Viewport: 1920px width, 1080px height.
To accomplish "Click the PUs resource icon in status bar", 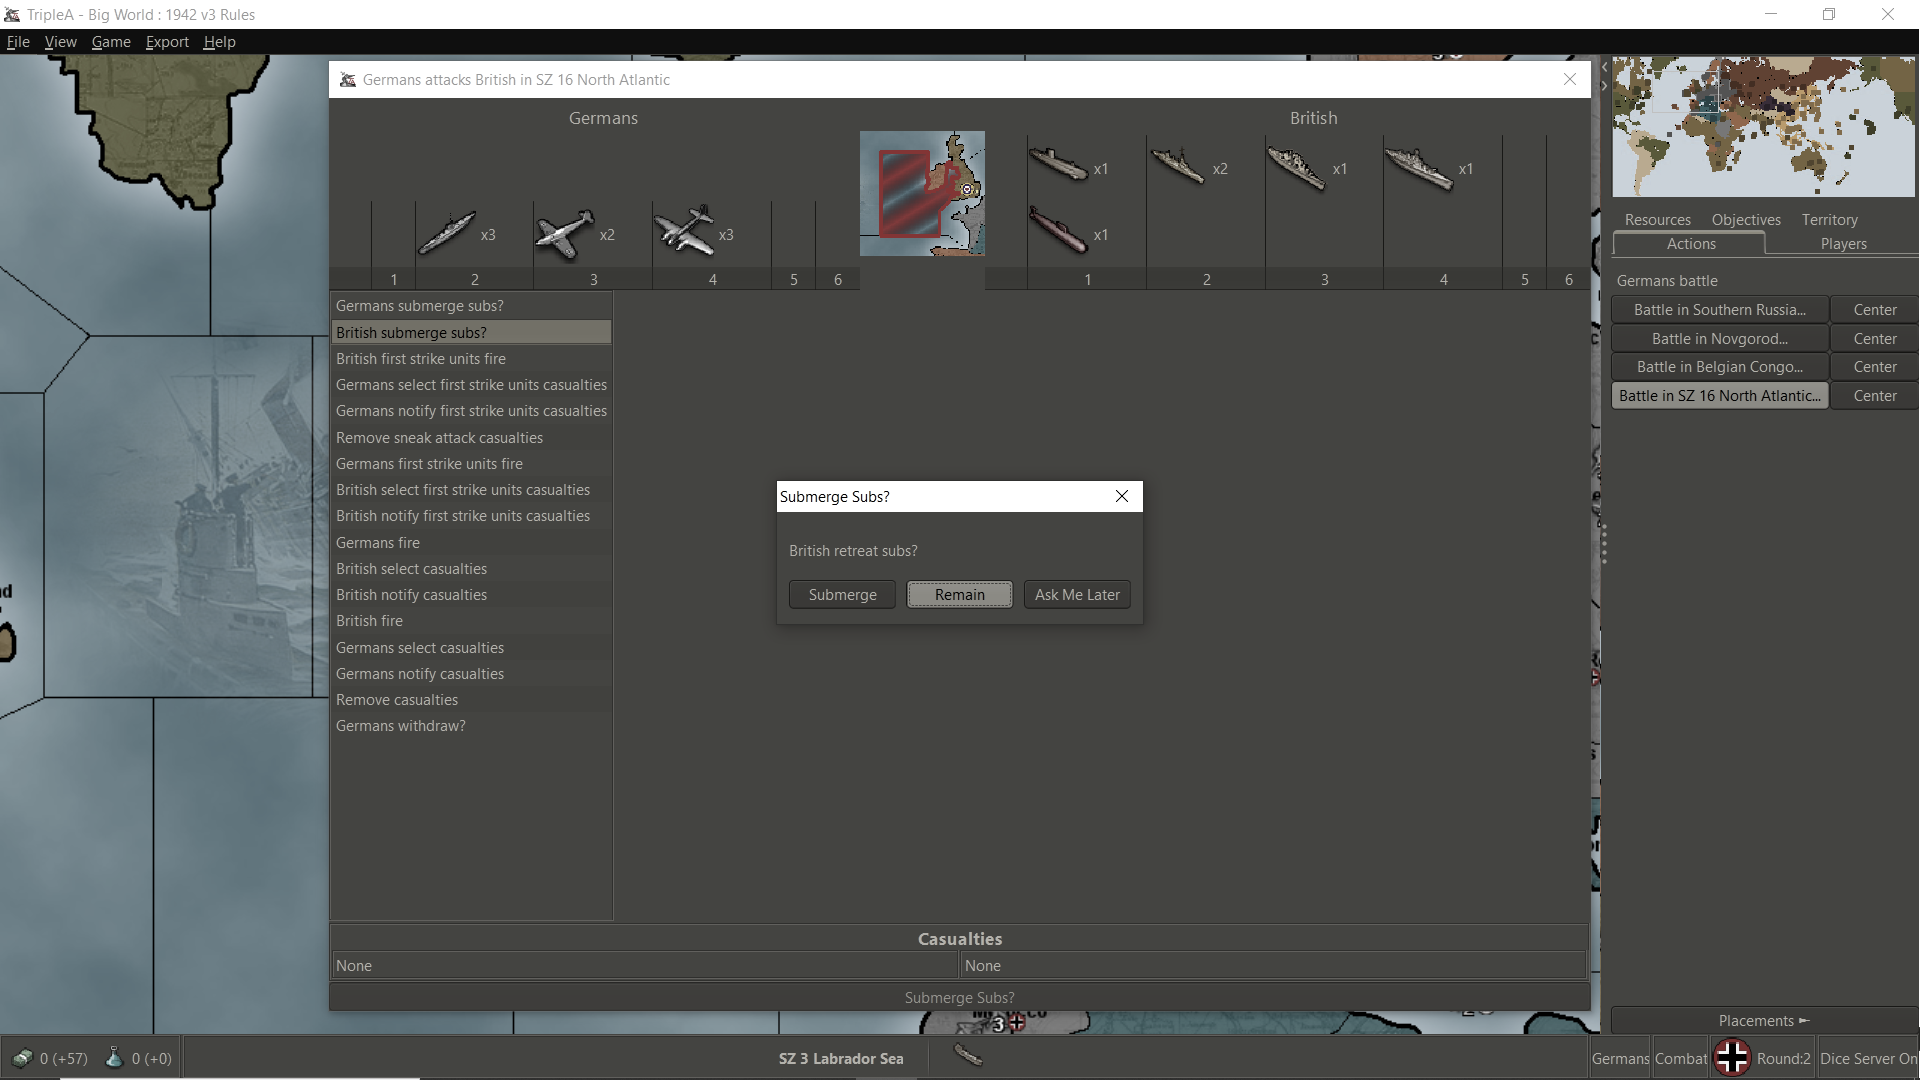I will (22, 1058).
